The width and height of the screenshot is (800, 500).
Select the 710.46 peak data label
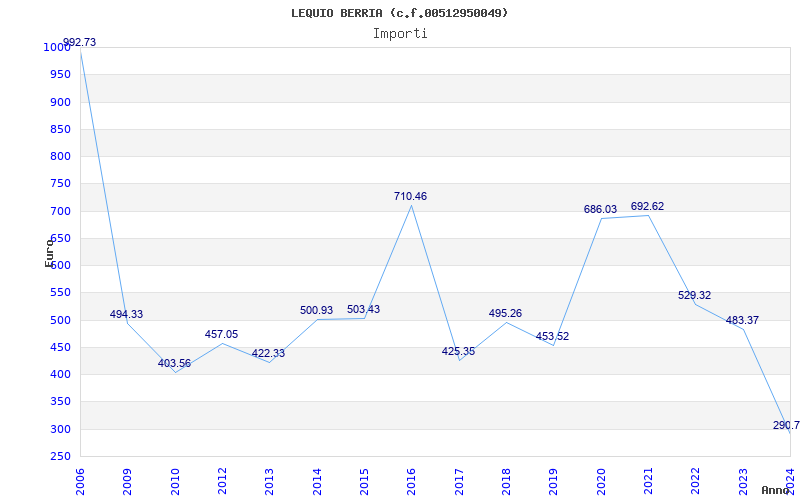pos(410,196)
